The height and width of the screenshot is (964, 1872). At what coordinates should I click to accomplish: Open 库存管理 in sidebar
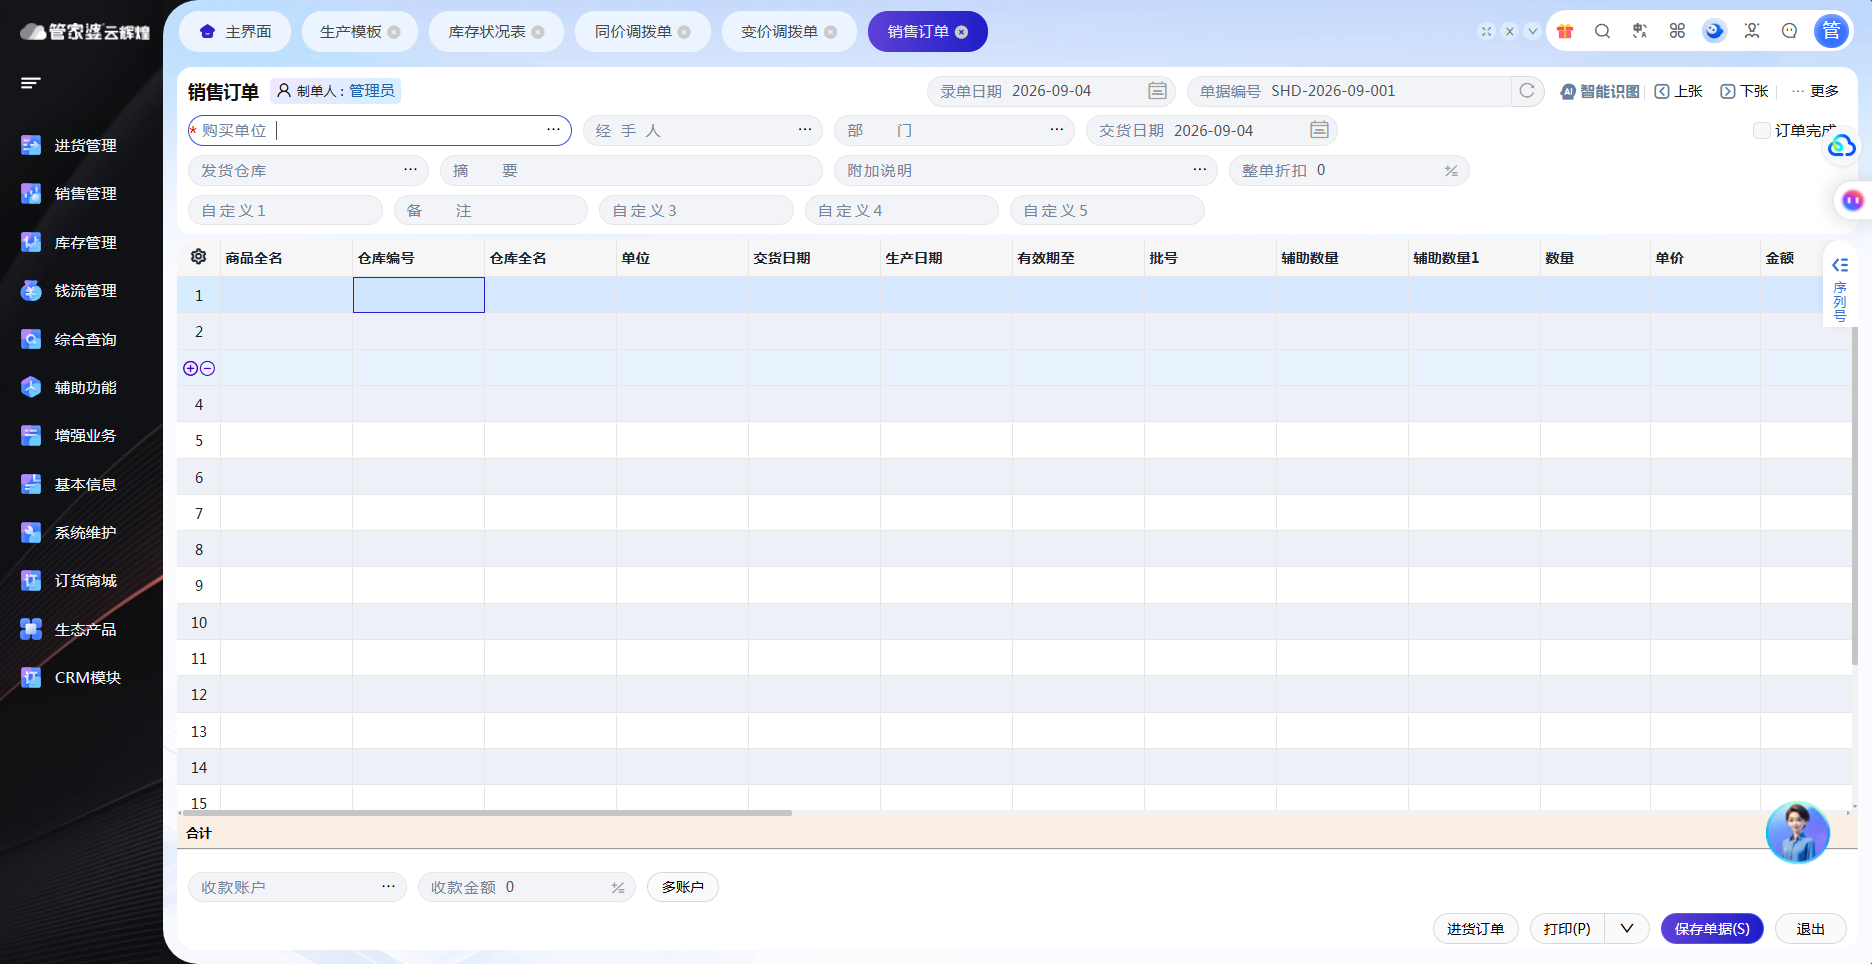69,242
